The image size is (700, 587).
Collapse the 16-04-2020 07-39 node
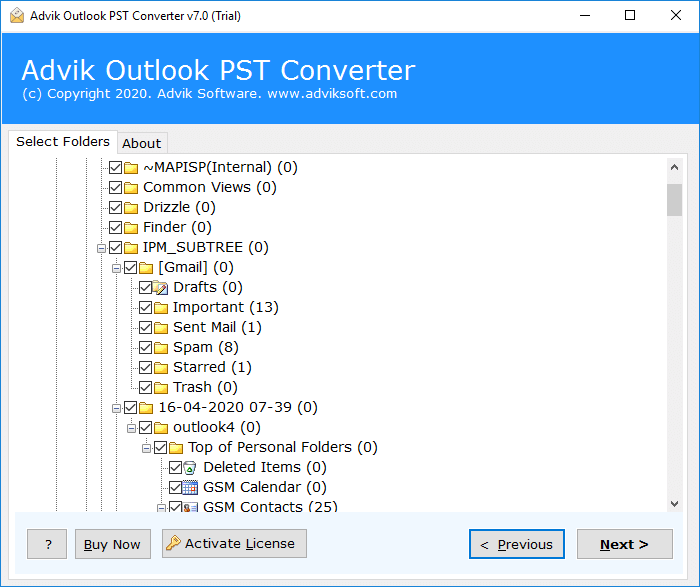point(116,408)
